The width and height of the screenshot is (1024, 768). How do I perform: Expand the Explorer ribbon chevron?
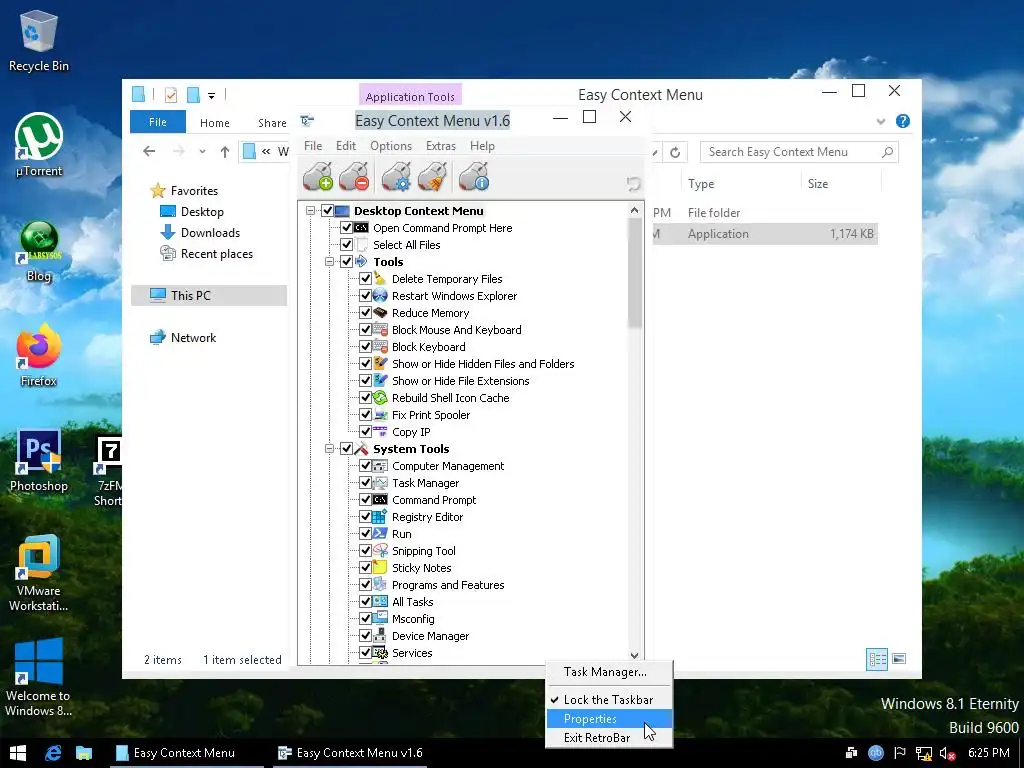881,121
